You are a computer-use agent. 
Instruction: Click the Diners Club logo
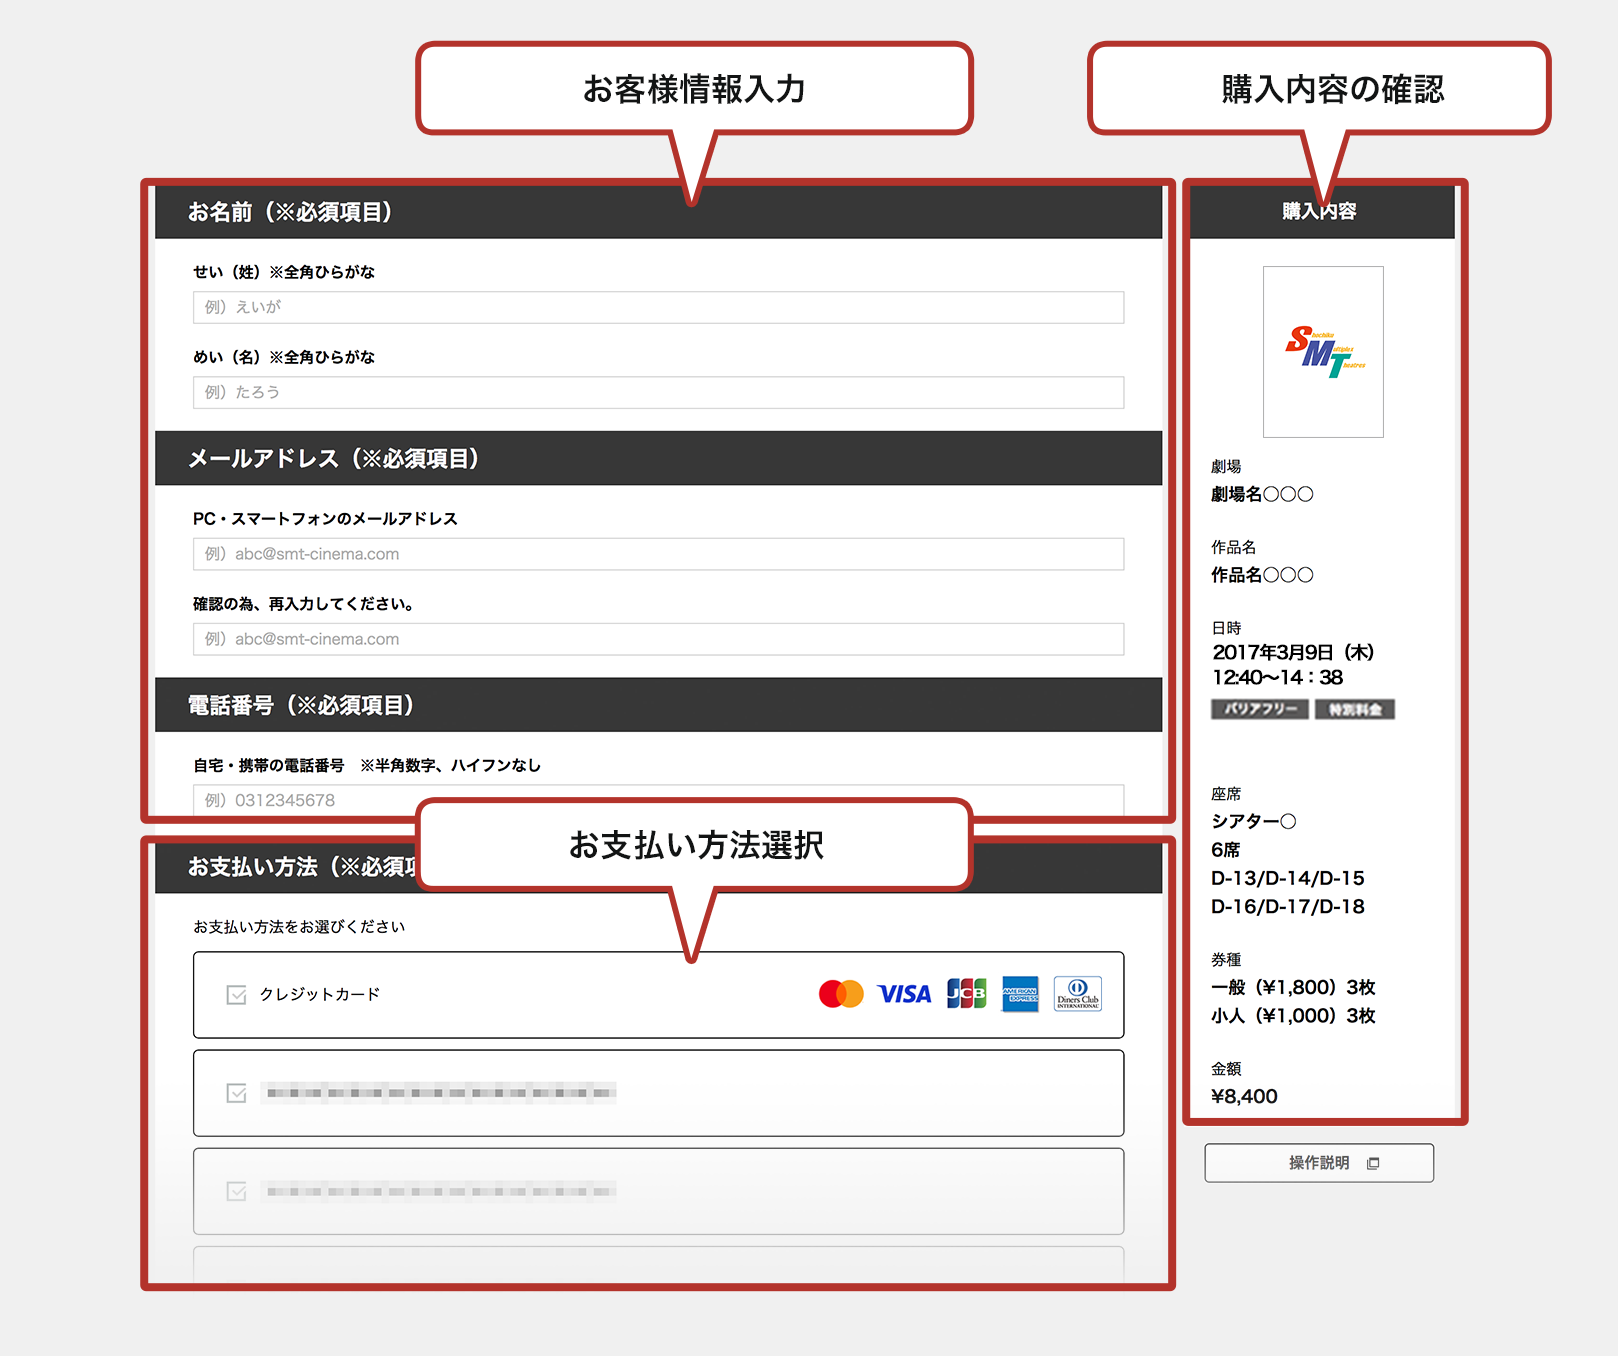(1077, 994)
